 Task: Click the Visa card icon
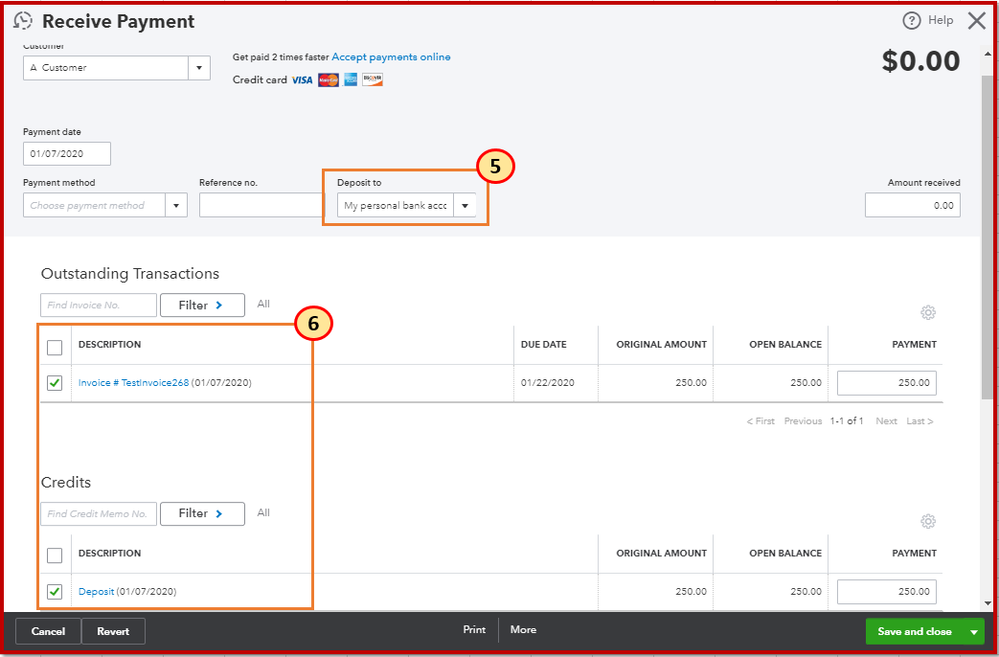tap(303, 80)
